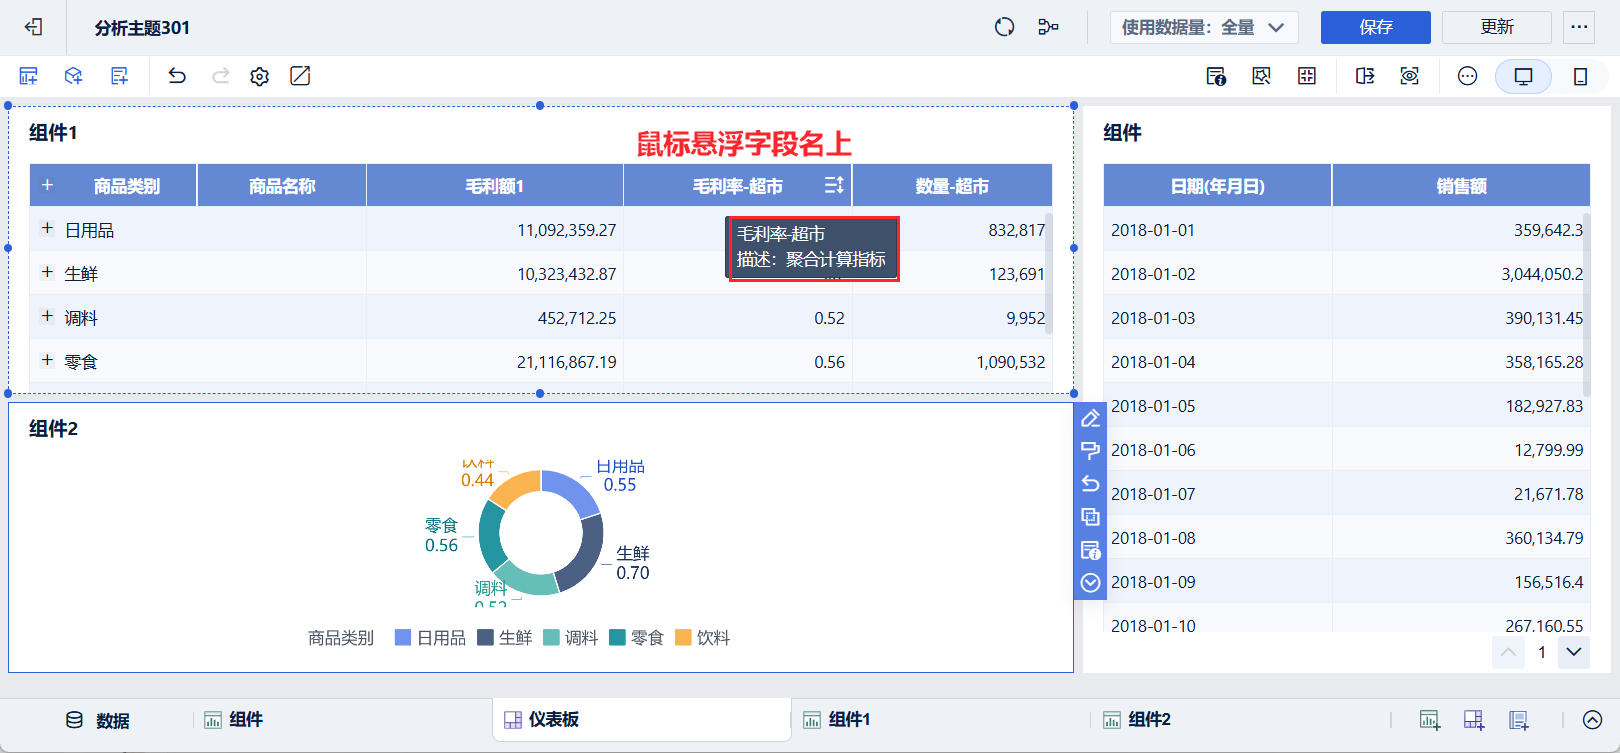Switch to the 组件 tab
The image size is (1620, 753).
pyautogui.click(x=233, y=720)
